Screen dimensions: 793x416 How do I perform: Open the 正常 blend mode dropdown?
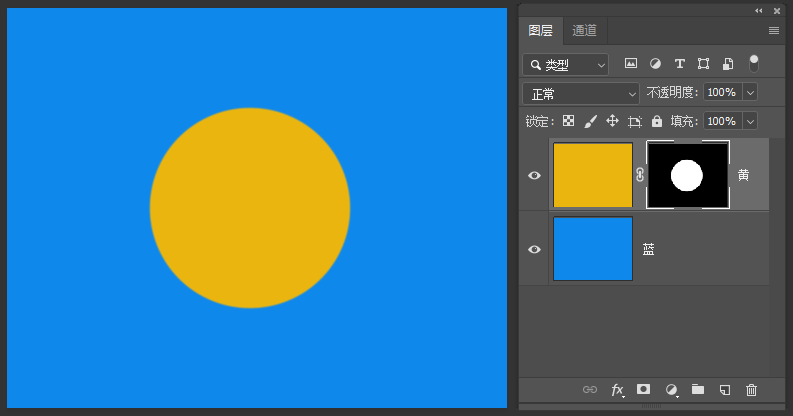(x=581, y=94)
